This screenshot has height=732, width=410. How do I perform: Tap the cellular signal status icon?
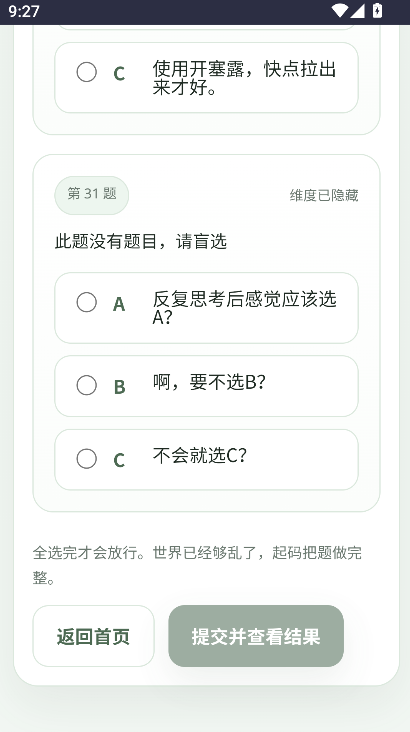(x=357, y=11)
